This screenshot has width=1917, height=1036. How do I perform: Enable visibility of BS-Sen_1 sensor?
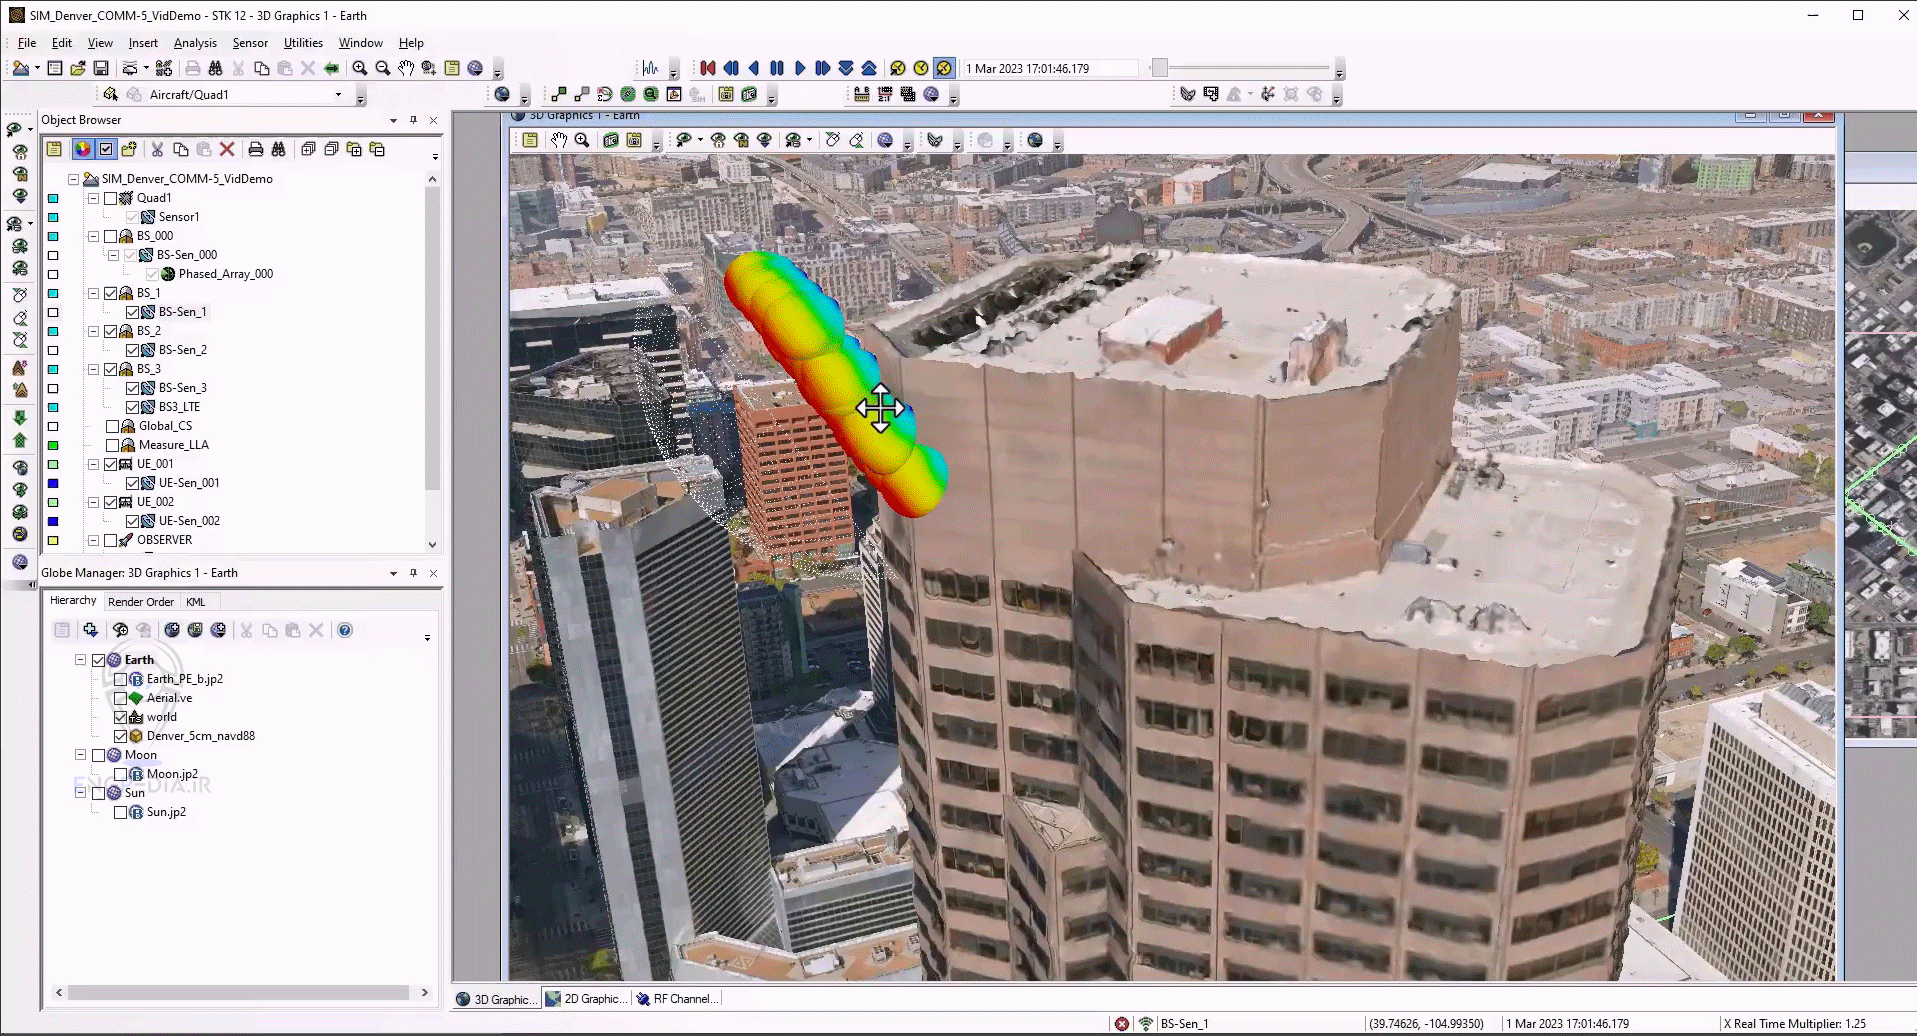coord(134,311)
